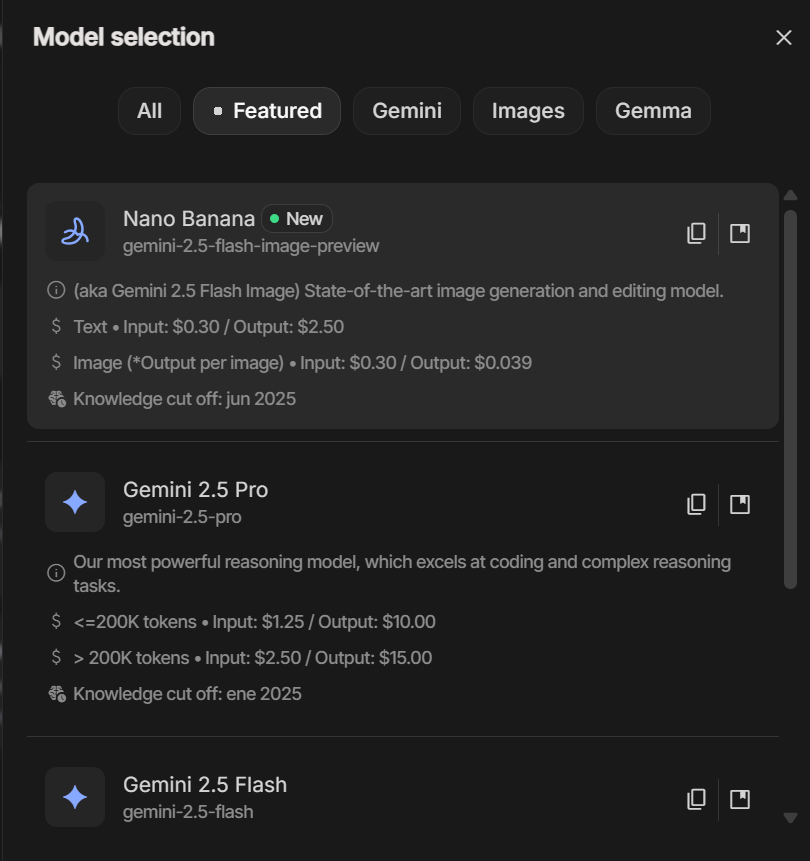Click the New badge on Nano Banana
This screenshot has height=861, width=810.
tap(297, 219)
